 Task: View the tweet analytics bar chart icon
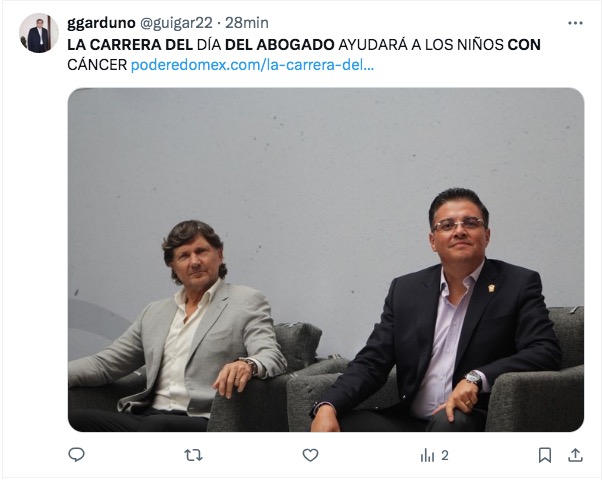427,455
